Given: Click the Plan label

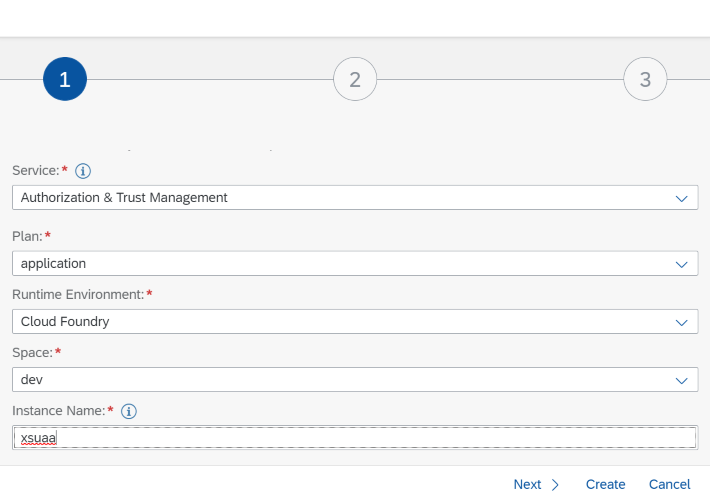Looking at the screenshot, I should coord(27,236).
